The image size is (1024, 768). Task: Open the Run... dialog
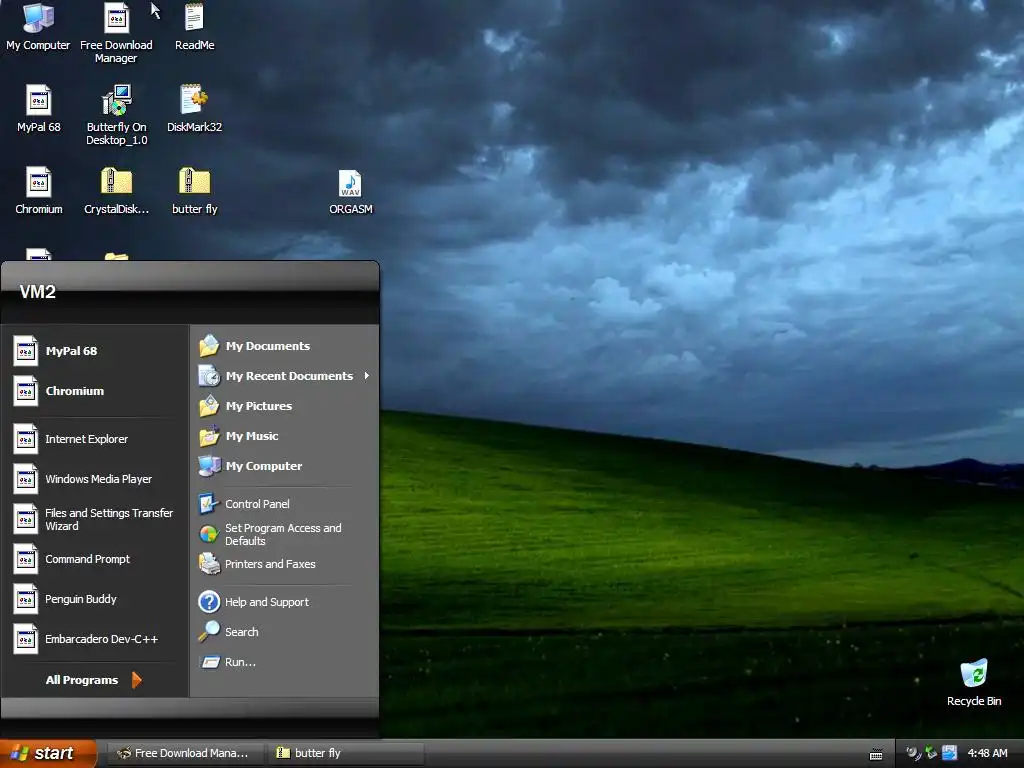click(284, 662)
